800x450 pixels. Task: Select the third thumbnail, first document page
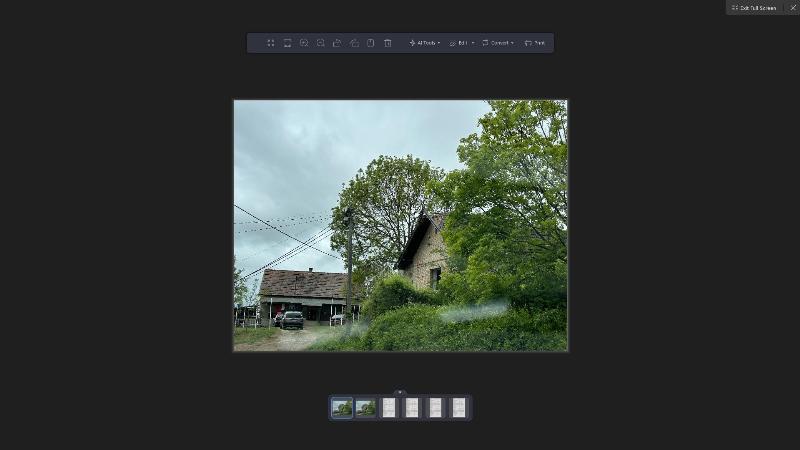[389, 408]
